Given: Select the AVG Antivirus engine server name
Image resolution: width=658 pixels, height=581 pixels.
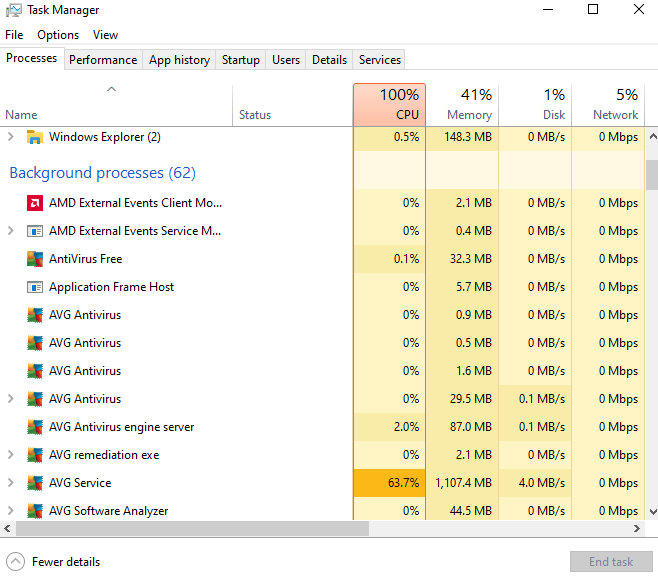Looking at the screenshot, I should click(x=121, y=427).
